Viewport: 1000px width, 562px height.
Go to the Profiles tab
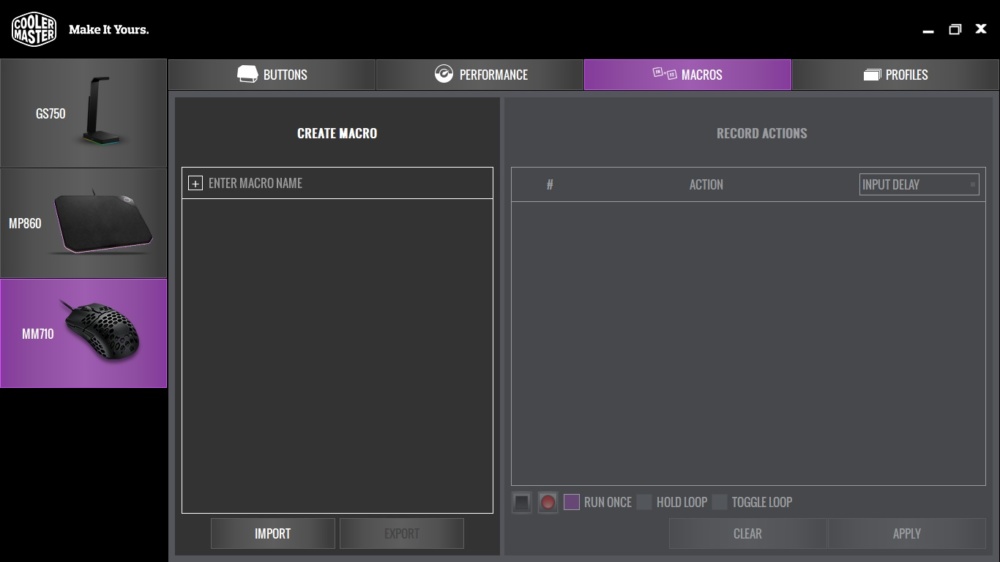tap(895, 75)
